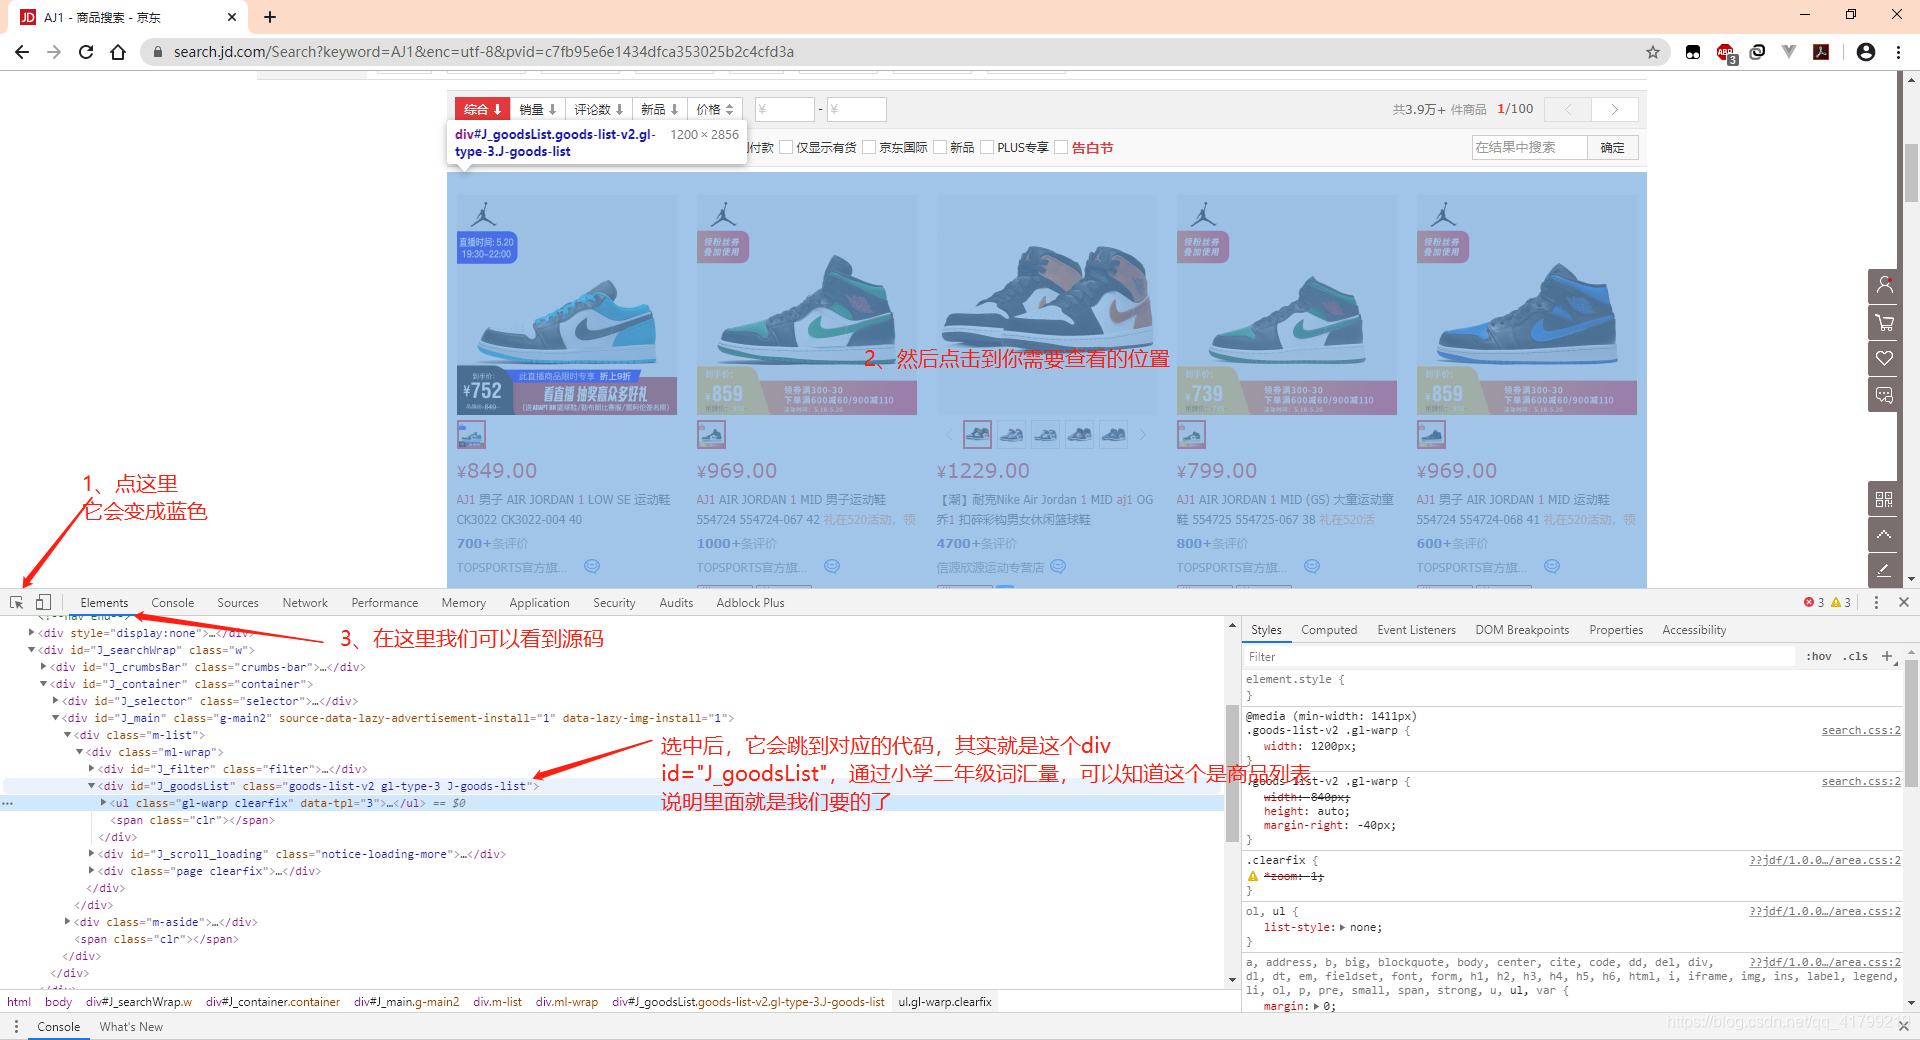Click the JD sidebar feedback pencil icon
The image size is (1920, 1040).
point(1885,570)
